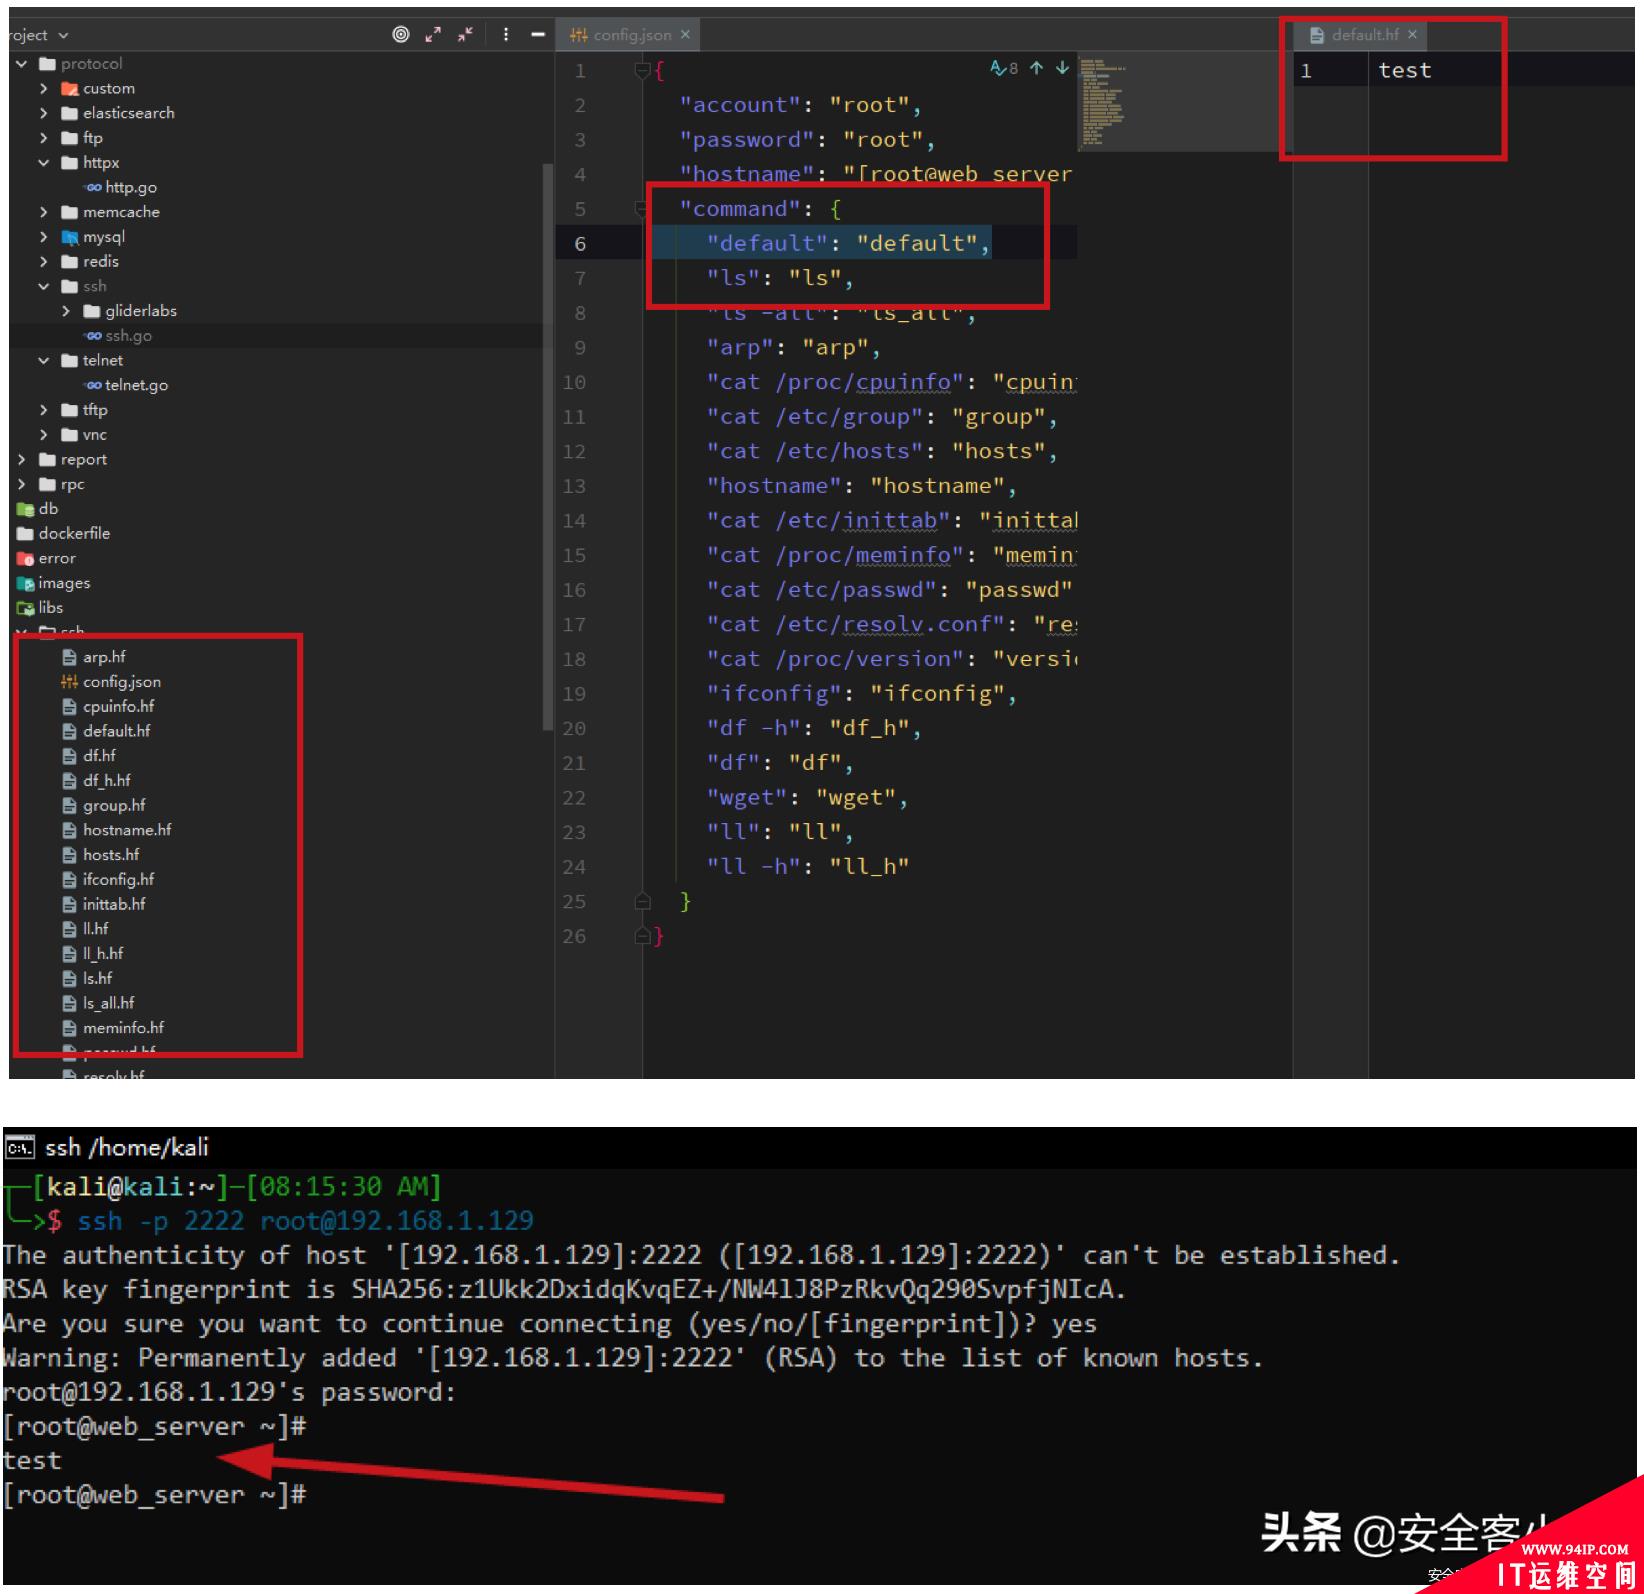
Task: Place cursor on "default": "default" line
Action: [x=848, y=243]
